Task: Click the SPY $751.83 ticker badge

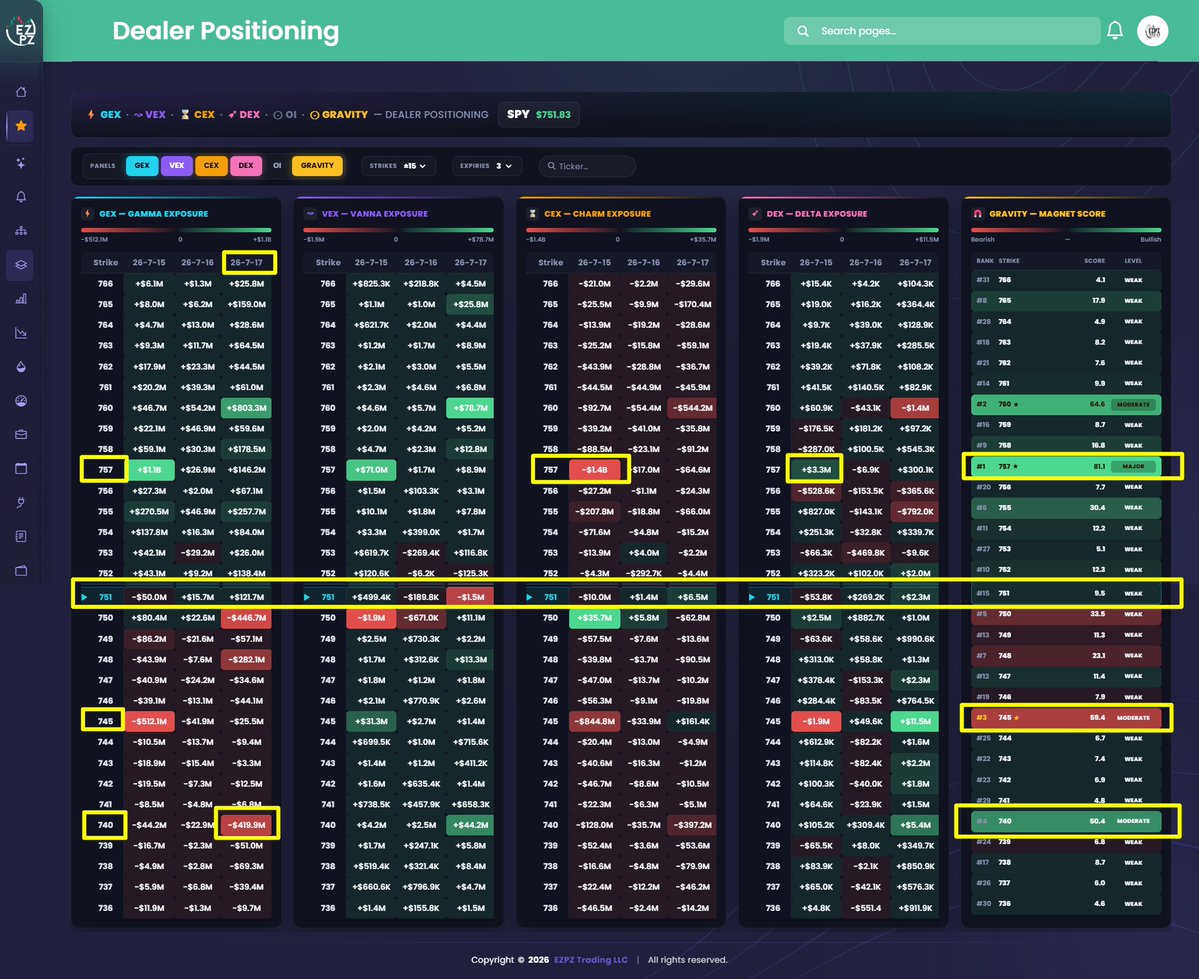Action: tap(538, 115)
